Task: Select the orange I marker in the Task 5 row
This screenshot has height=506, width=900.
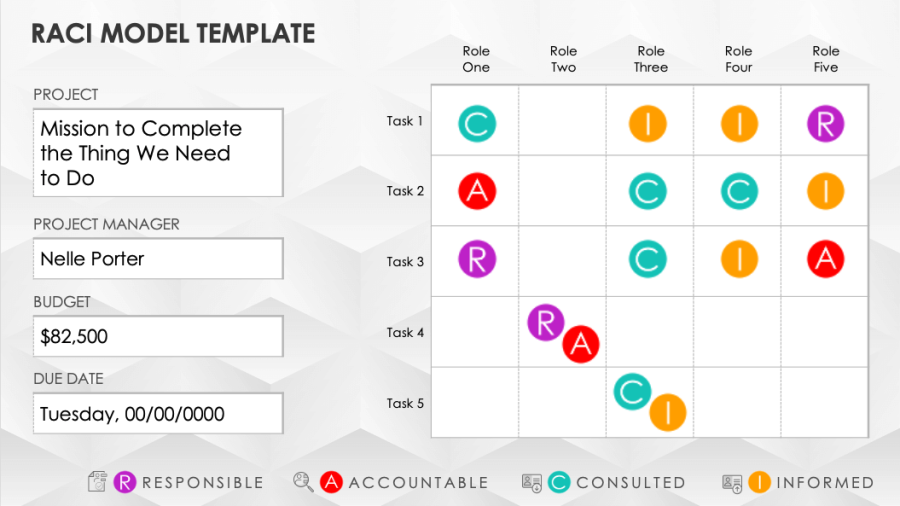Action: [x=667, y=412]
